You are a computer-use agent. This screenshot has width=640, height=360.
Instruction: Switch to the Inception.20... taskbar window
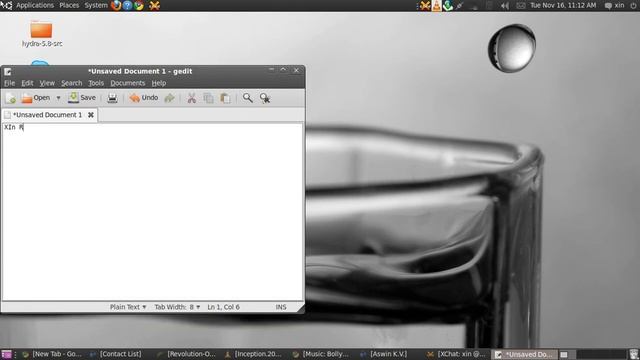(x=253, y=354)
